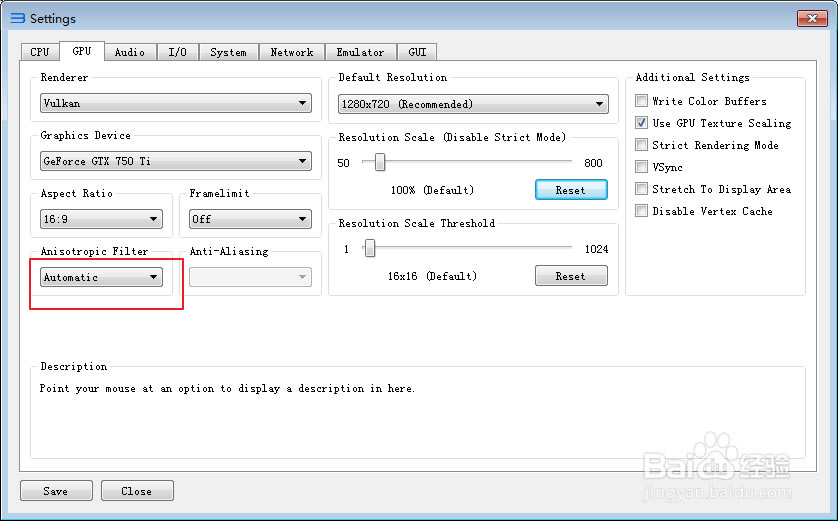Viewport: 838px width, 521px height.
Task: Switch to the Network tab
Action: coord(292,52)
